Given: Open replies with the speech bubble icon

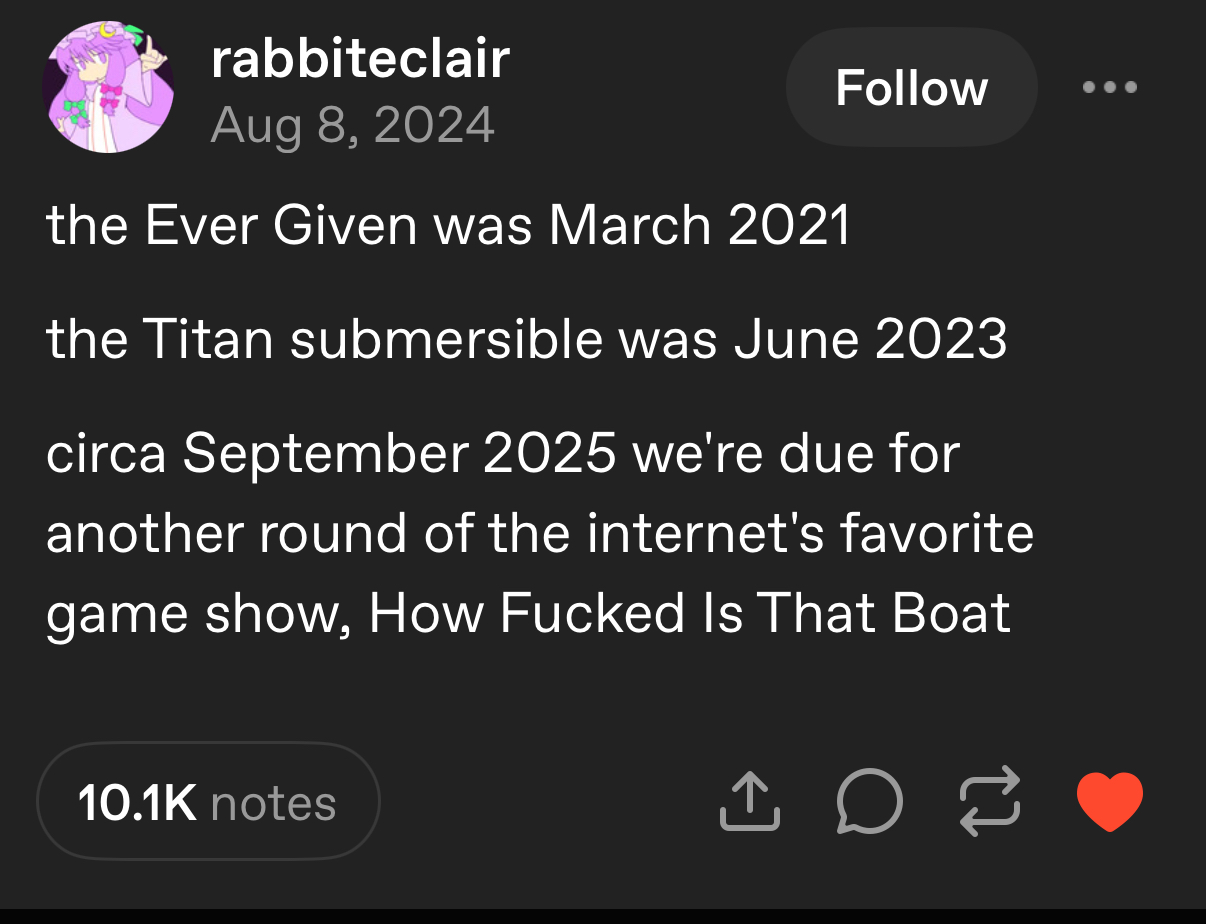Looking at the screenshot, I should coord(869,801).
